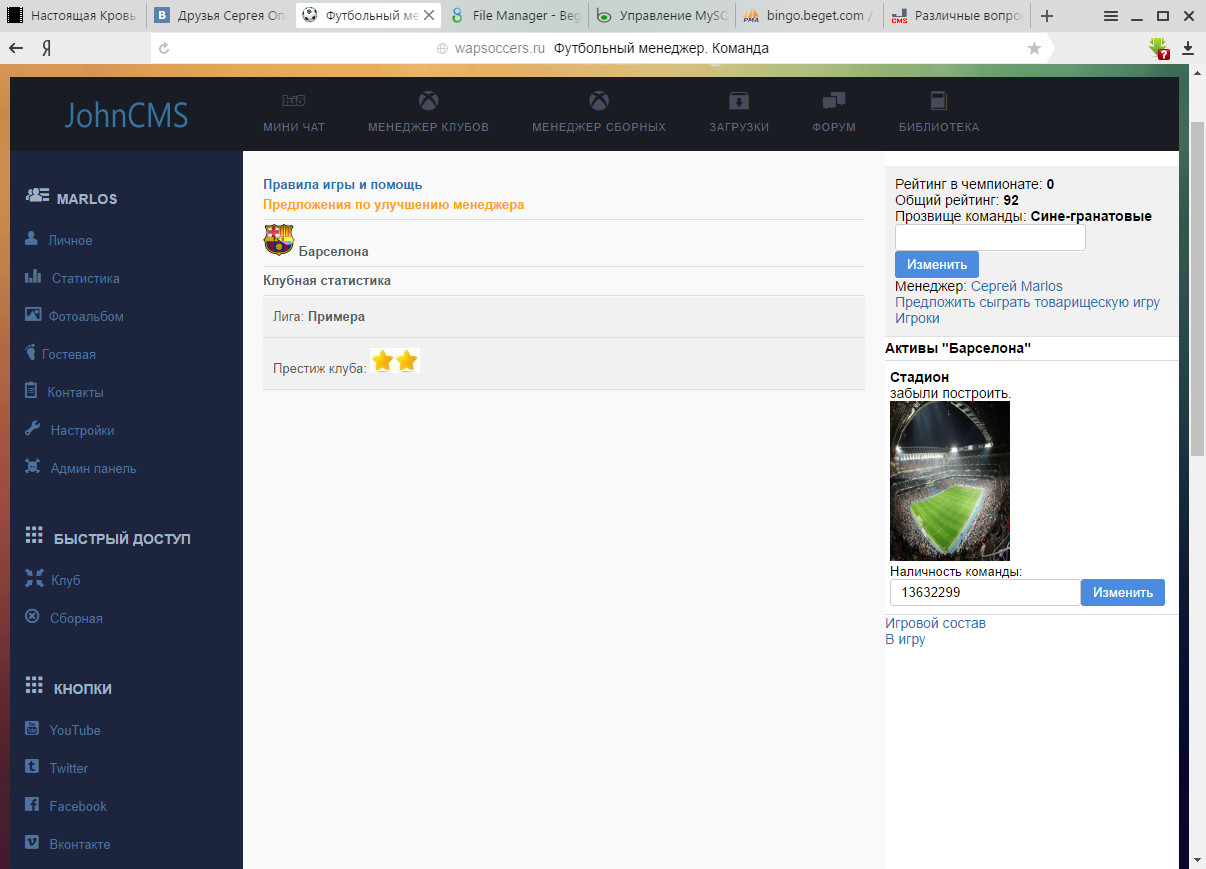
Task: Bookmark the page with star icon
Action: [1034, 48]
